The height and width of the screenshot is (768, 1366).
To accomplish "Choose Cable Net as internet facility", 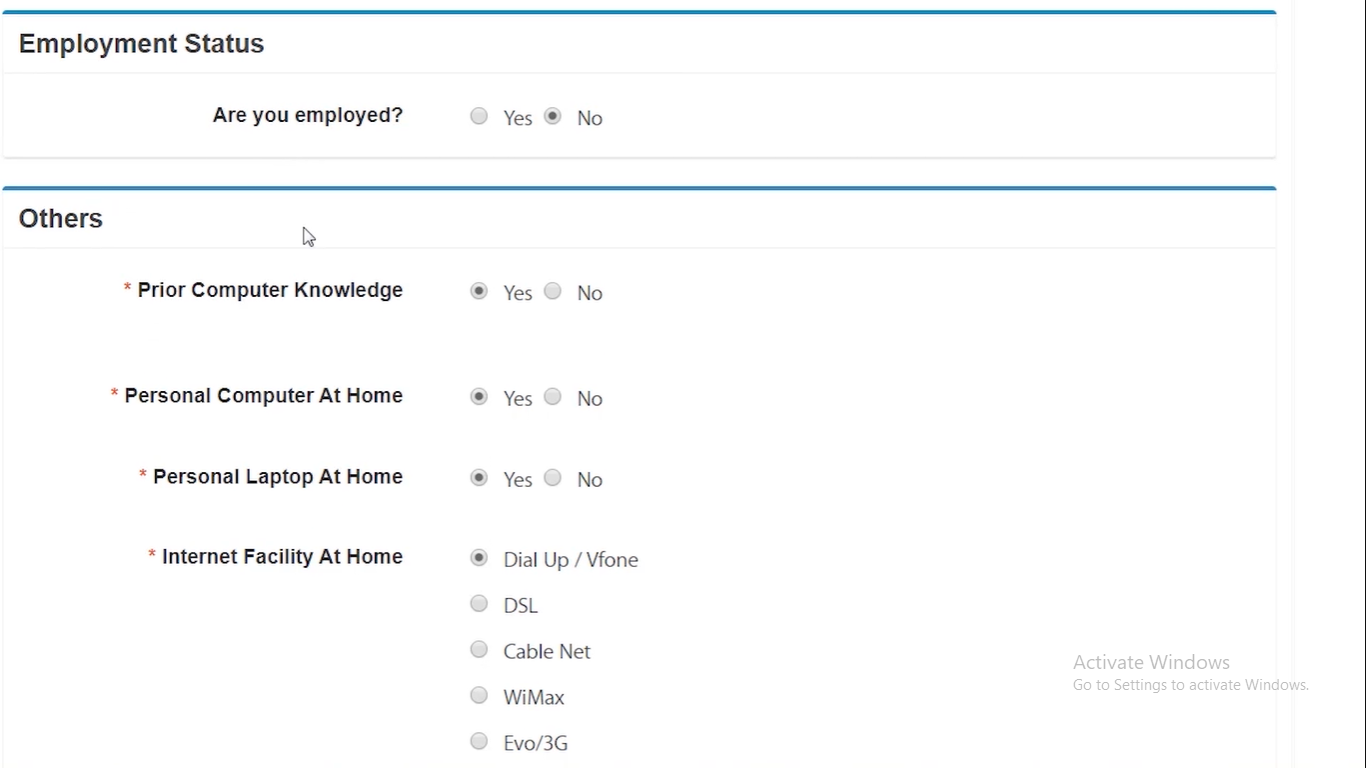I will [x=479, y=650].
